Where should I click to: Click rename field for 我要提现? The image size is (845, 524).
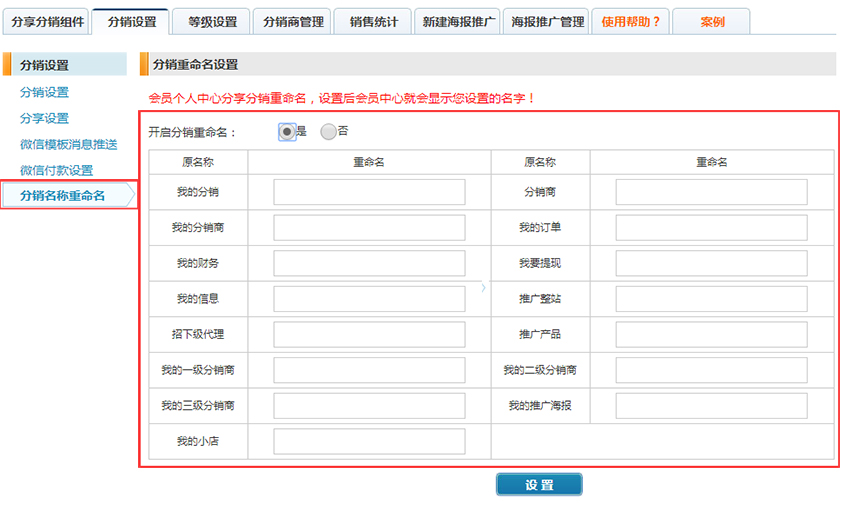click(711, 263)
